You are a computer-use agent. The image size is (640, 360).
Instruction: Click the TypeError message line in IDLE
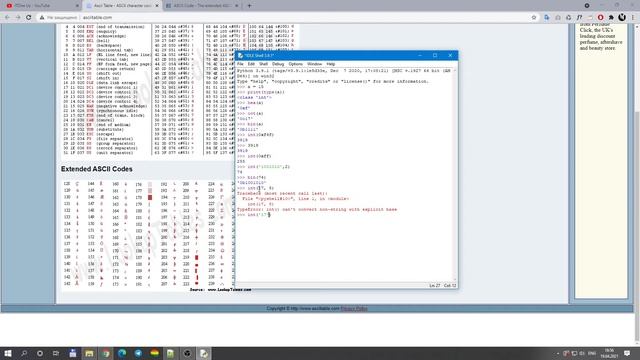317,209
